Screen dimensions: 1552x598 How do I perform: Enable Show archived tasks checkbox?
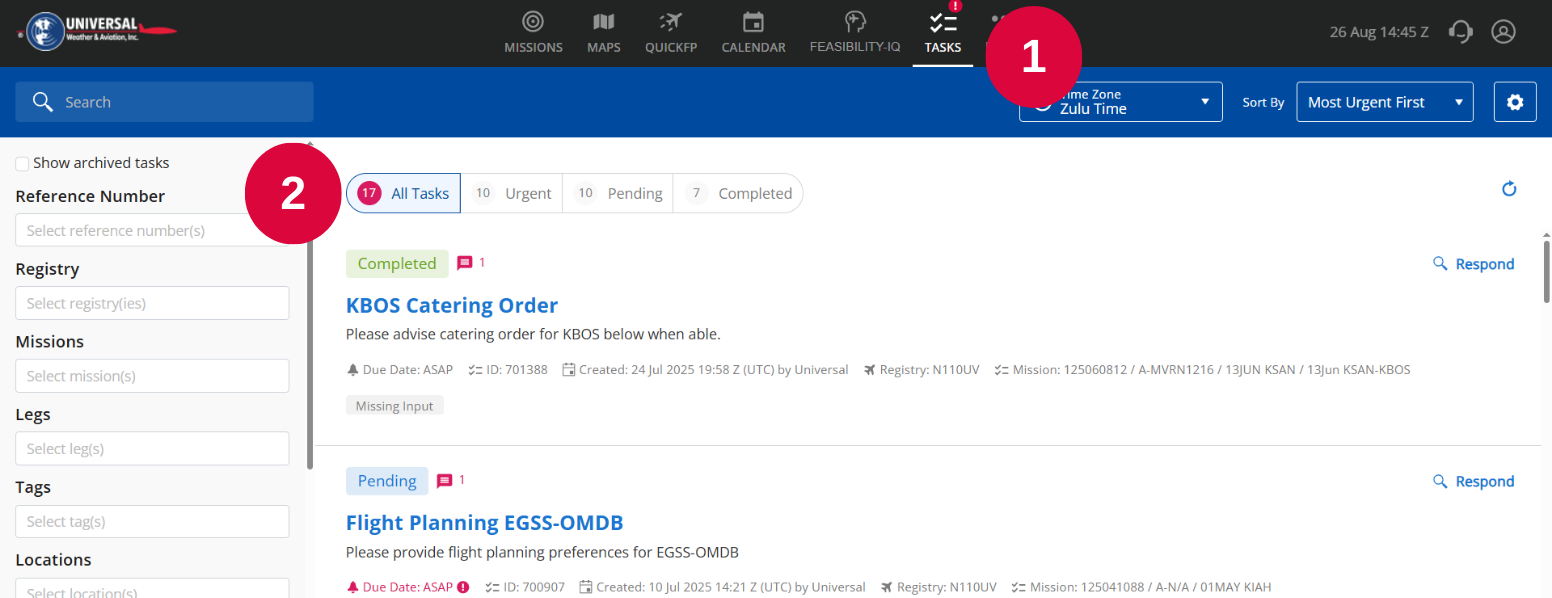pos(22,163)
